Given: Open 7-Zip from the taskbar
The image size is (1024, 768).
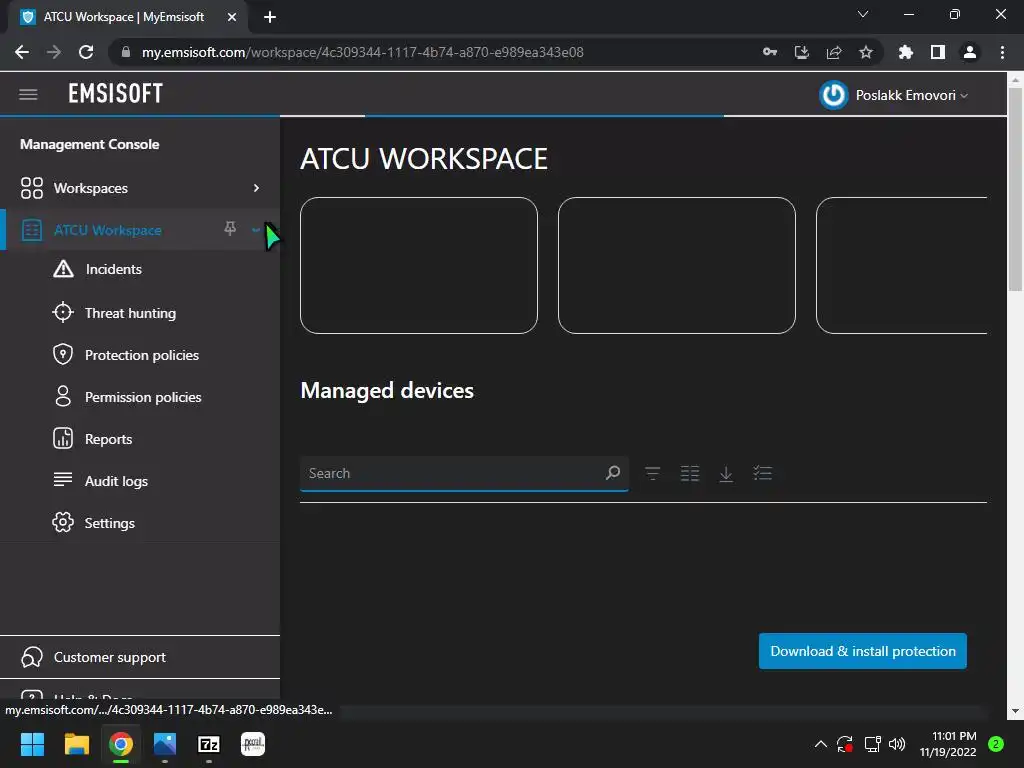Looking at the screenshot, I should 209,744.
